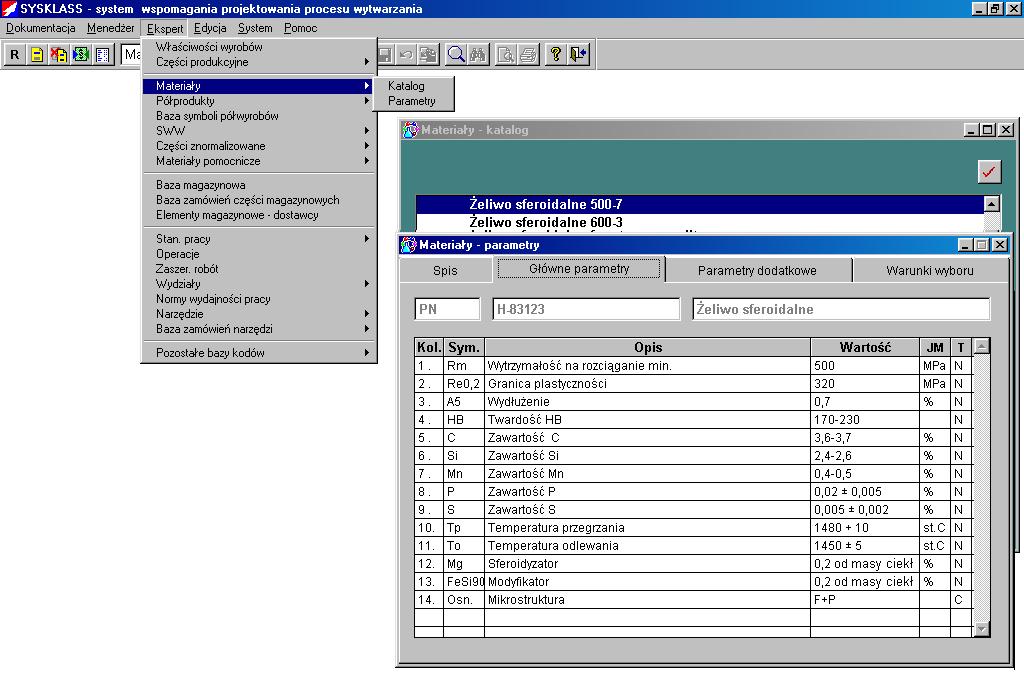The image size is (1024, 678).
Task: Click the SYSKLASS application title bar icon
Action: [9, 8]
